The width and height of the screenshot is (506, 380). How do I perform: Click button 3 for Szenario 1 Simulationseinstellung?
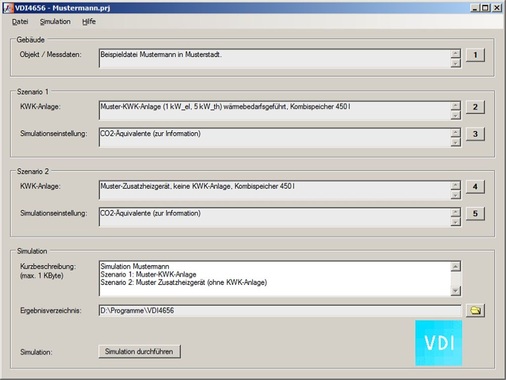pyautogui.click(x=475, y=134)
